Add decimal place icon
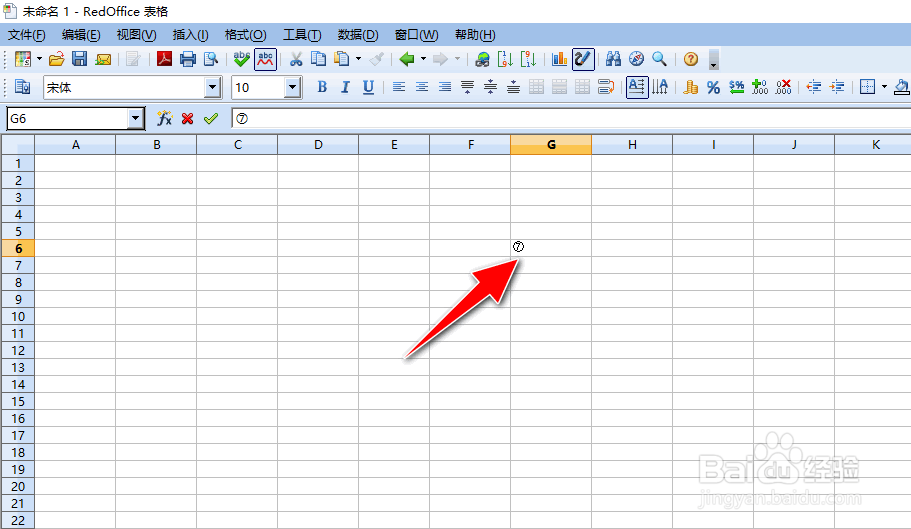 (x=759, y=87)
